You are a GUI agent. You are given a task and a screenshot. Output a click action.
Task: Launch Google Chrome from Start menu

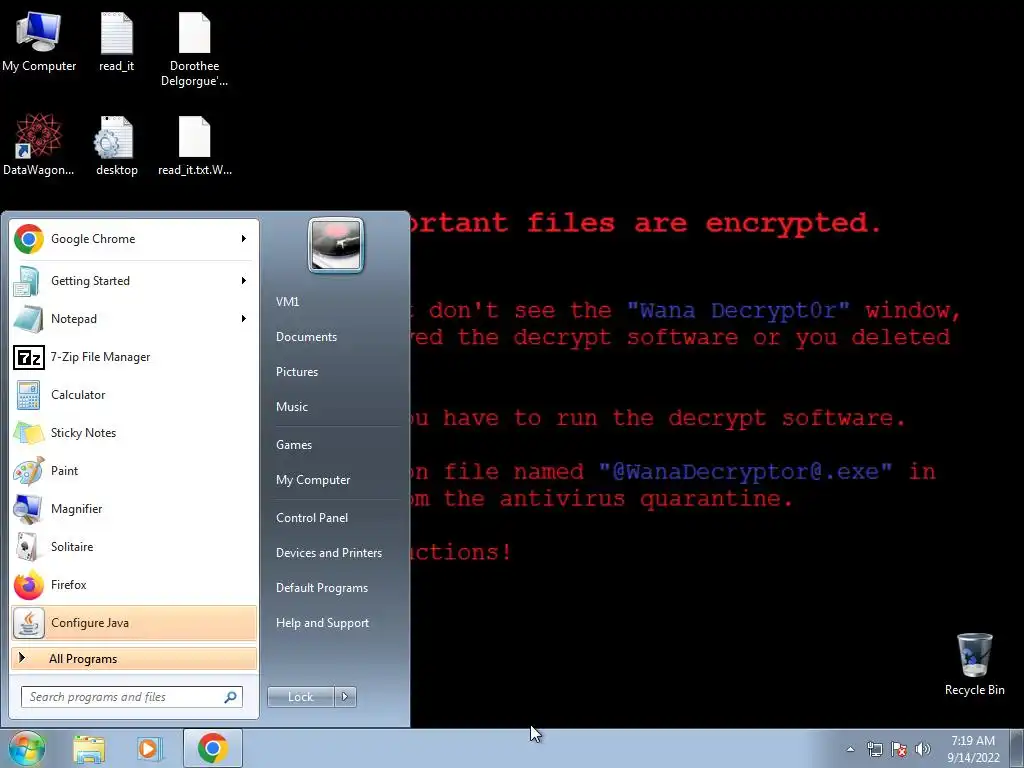point(134,239)
